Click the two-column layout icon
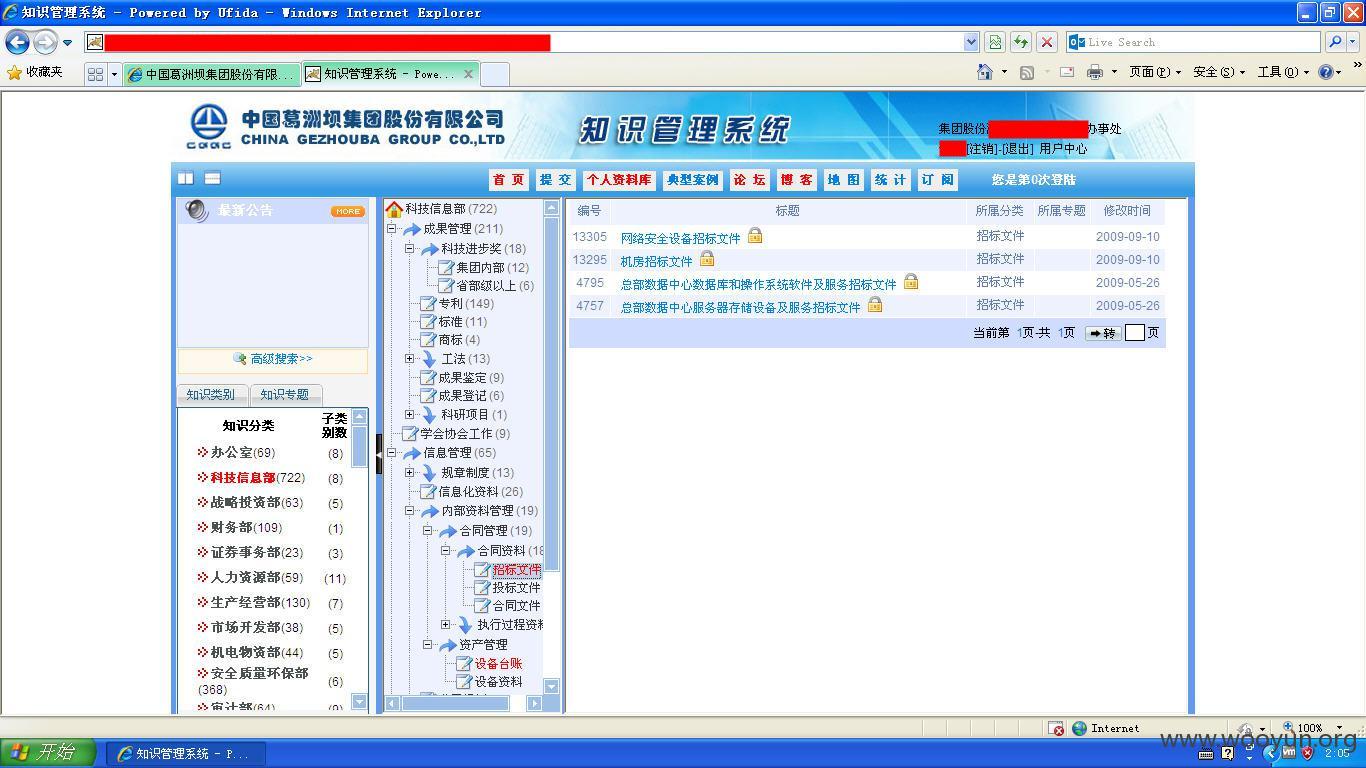 pyautogui.click(x=186, y=178)
